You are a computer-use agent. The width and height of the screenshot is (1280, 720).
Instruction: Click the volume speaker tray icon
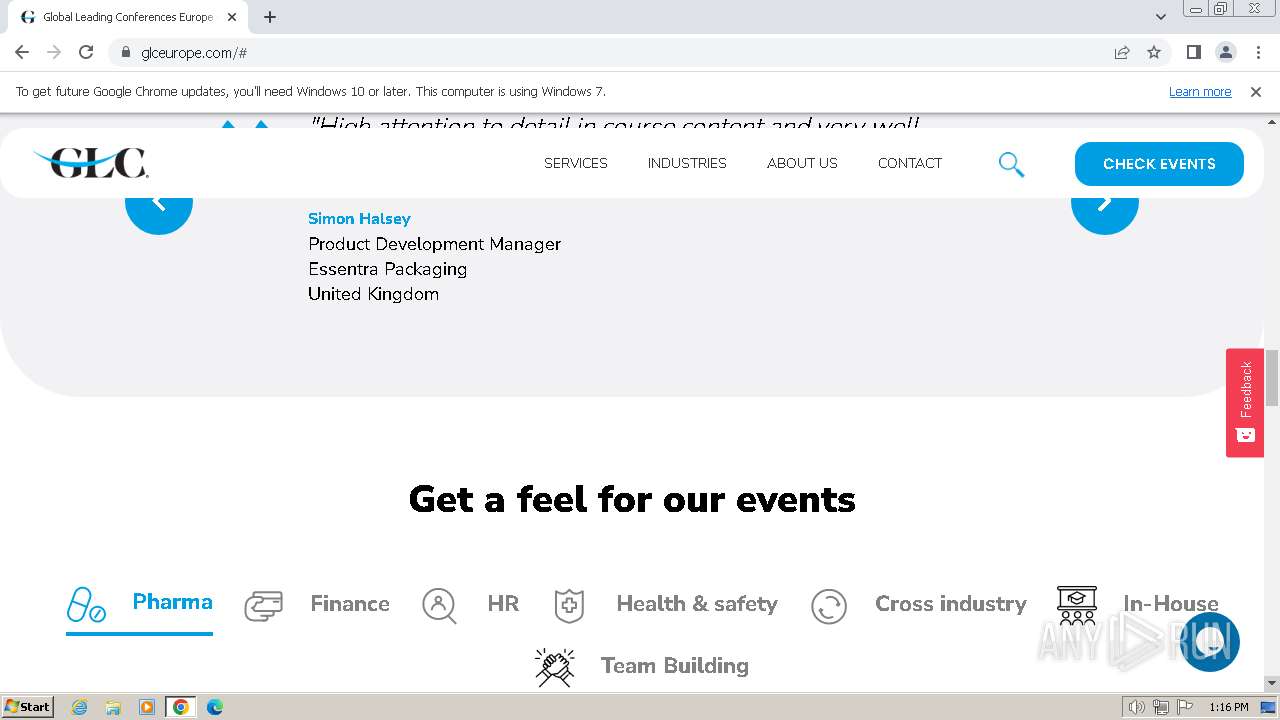(1136, 707)
